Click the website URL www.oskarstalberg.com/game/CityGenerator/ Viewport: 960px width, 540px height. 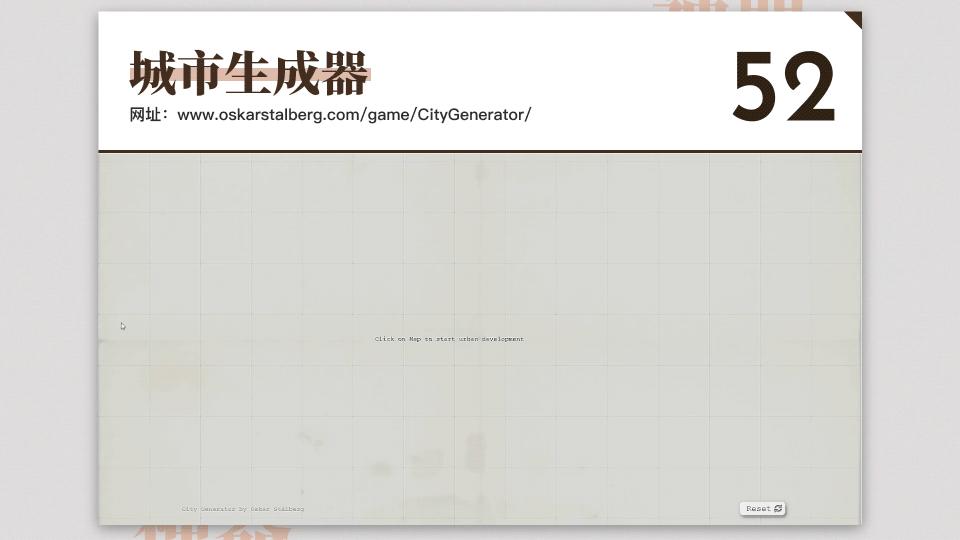click(x=354, y=114)
